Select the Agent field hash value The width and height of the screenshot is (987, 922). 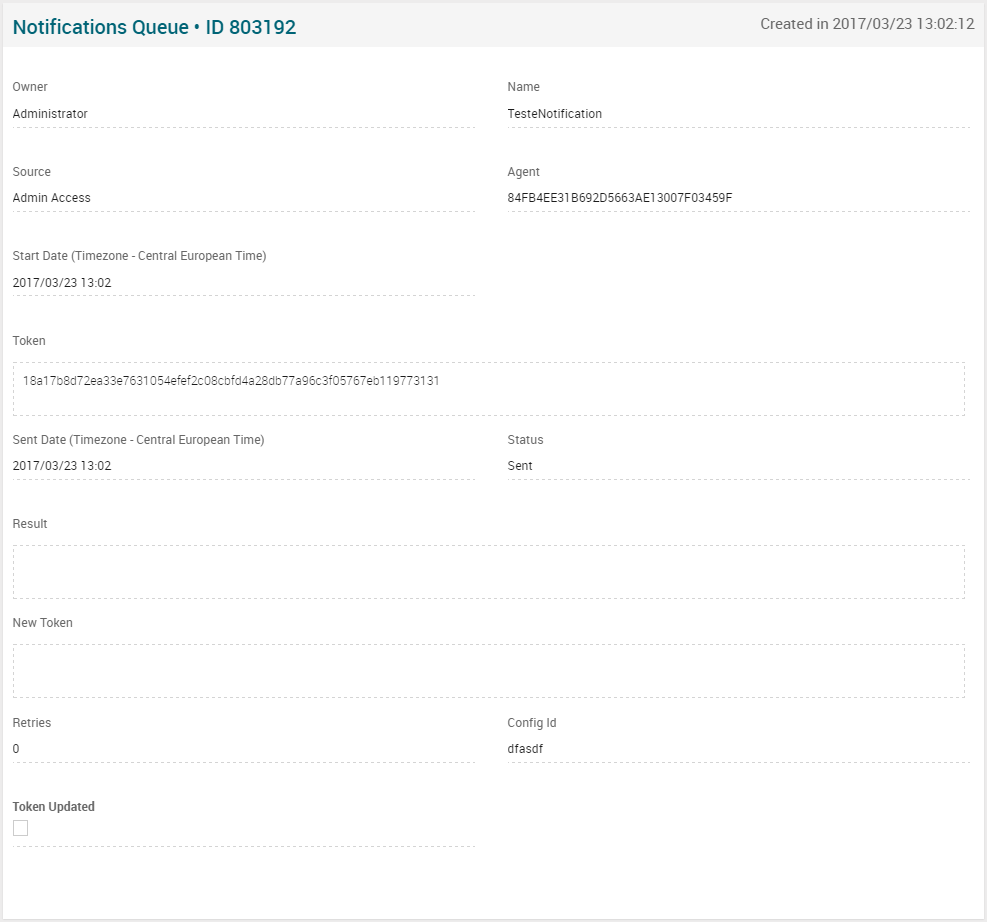coord(620,198)
